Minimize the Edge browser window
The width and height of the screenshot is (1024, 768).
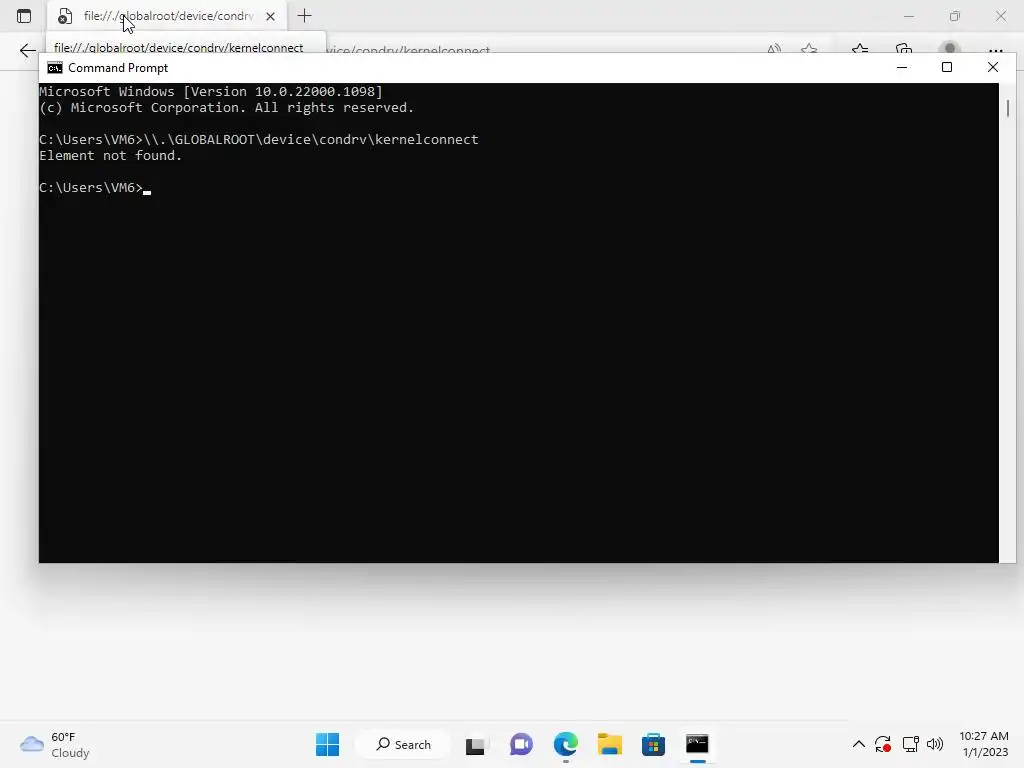pyautogui.click(x=909, y=16)
